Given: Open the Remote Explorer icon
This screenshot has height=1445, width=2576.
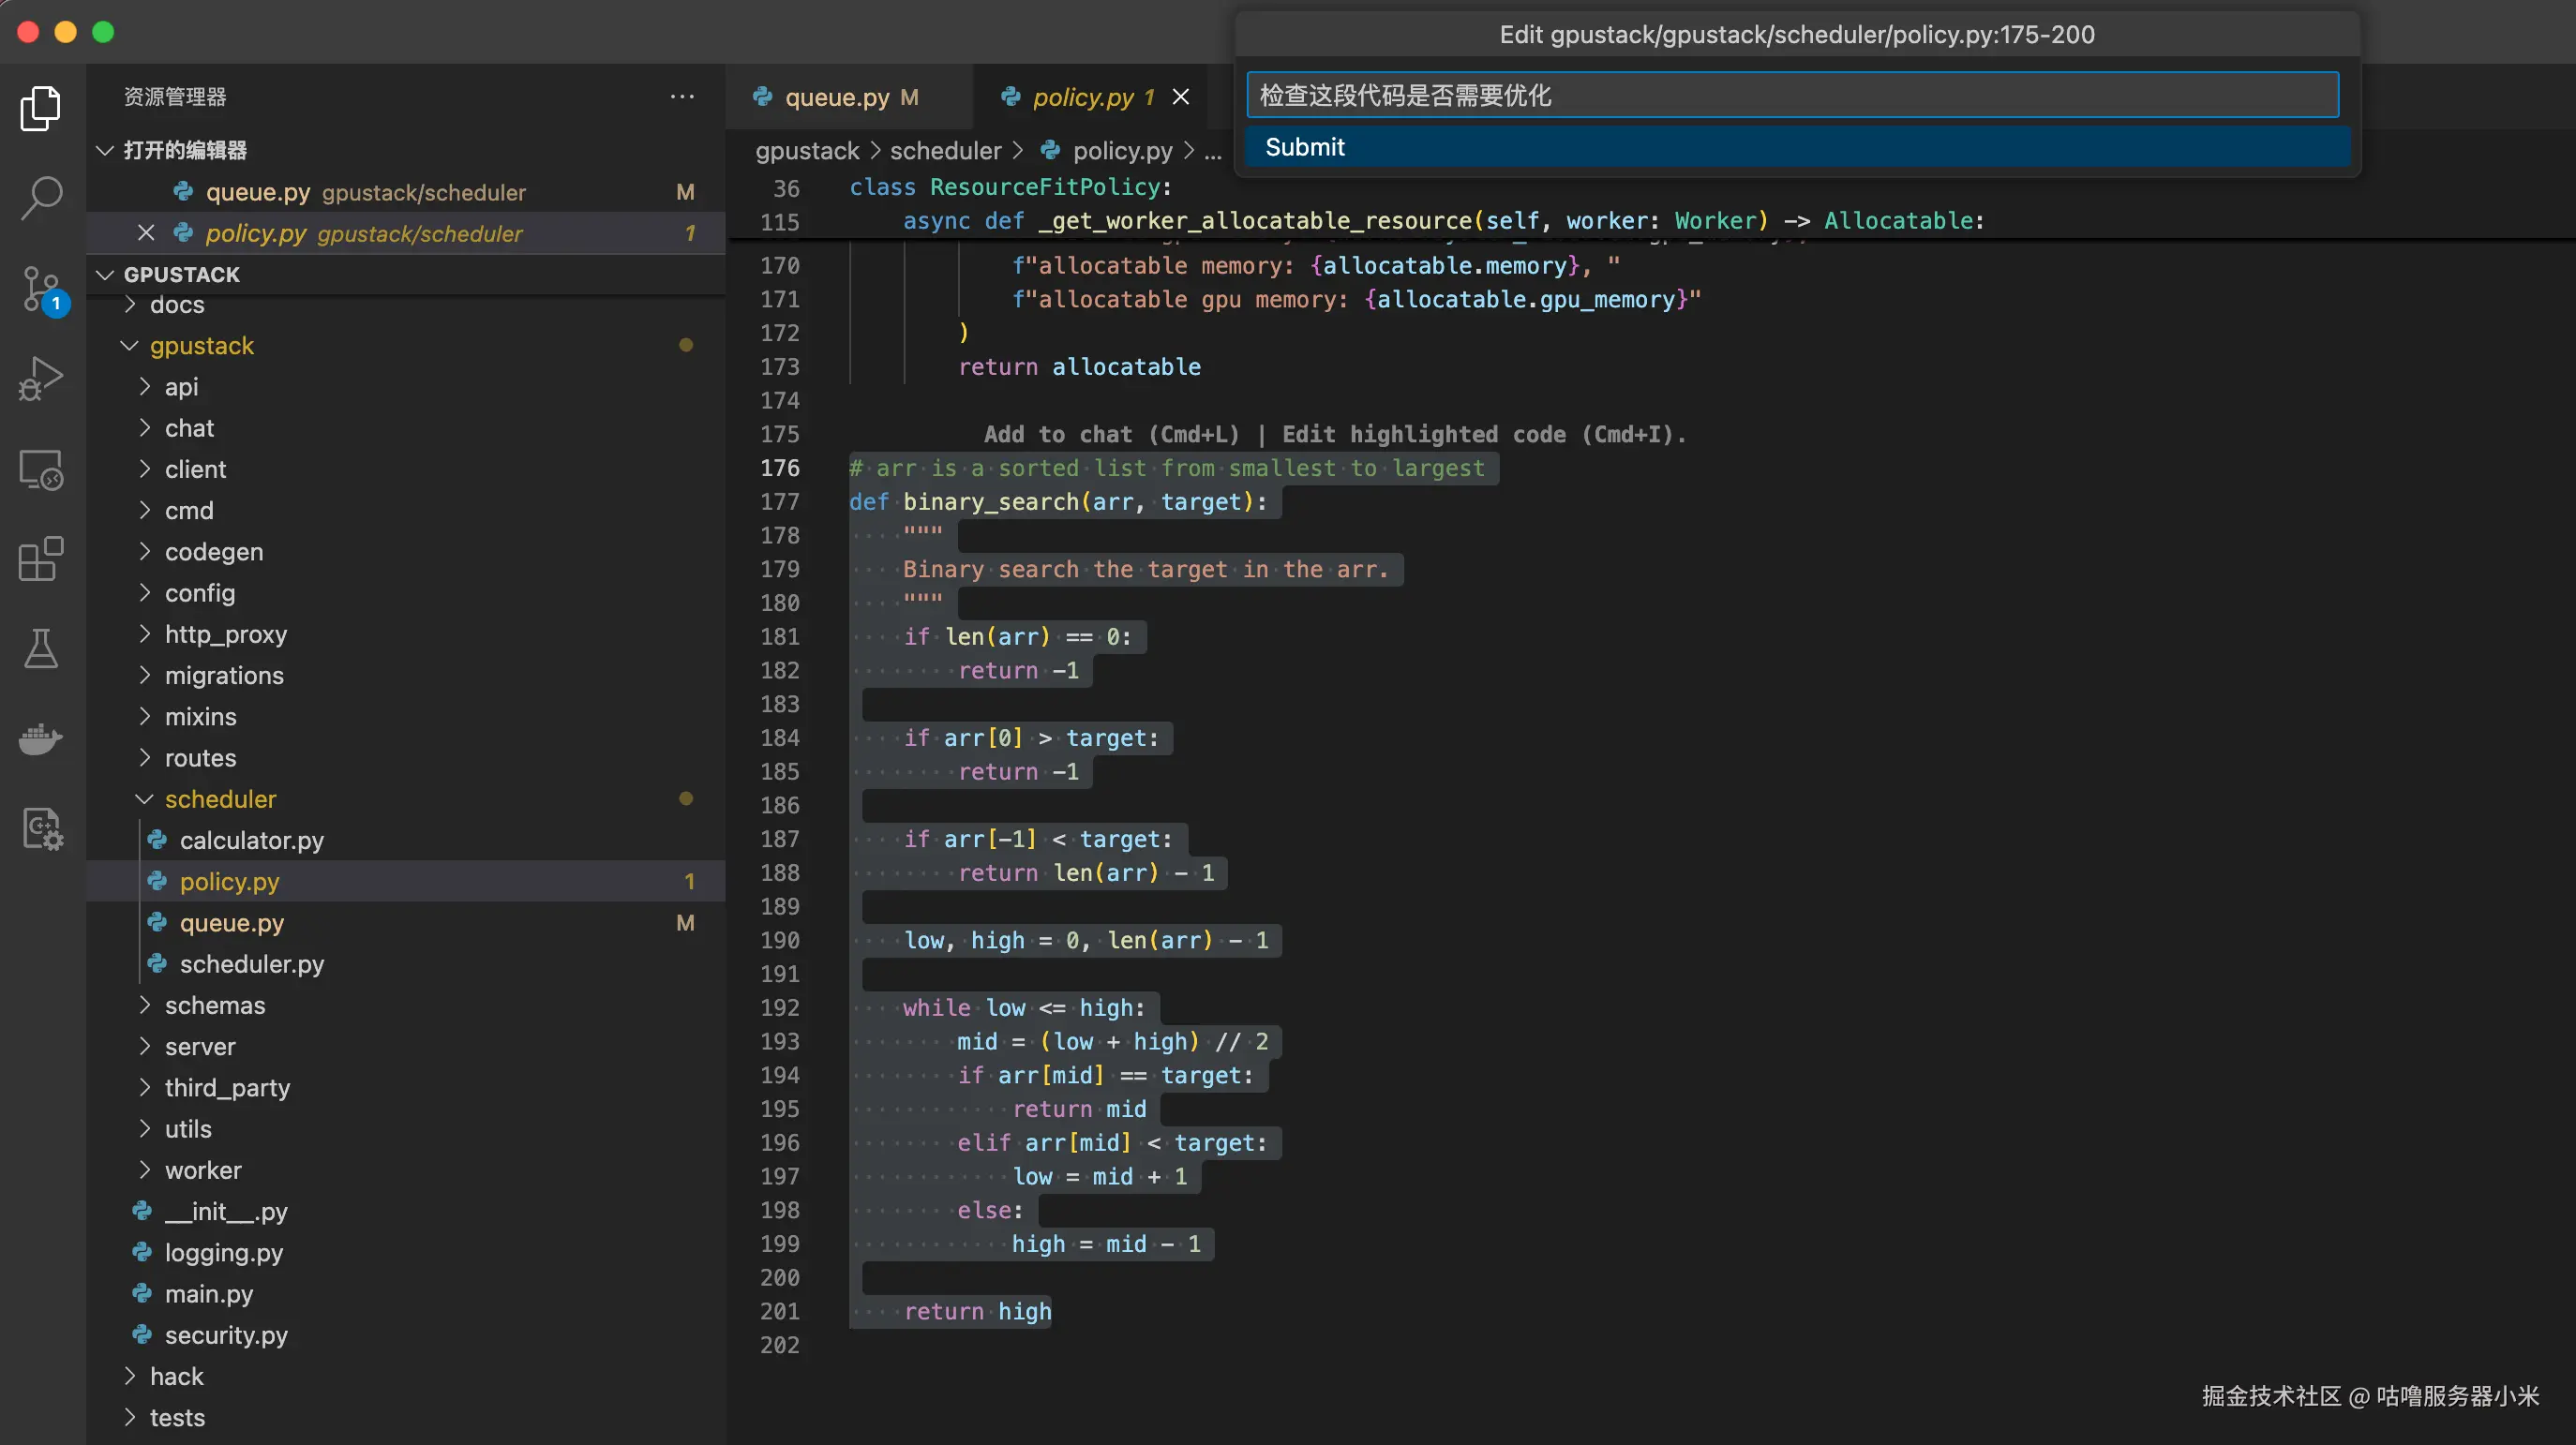Looking at the screenshot, I should pos(41,469).
